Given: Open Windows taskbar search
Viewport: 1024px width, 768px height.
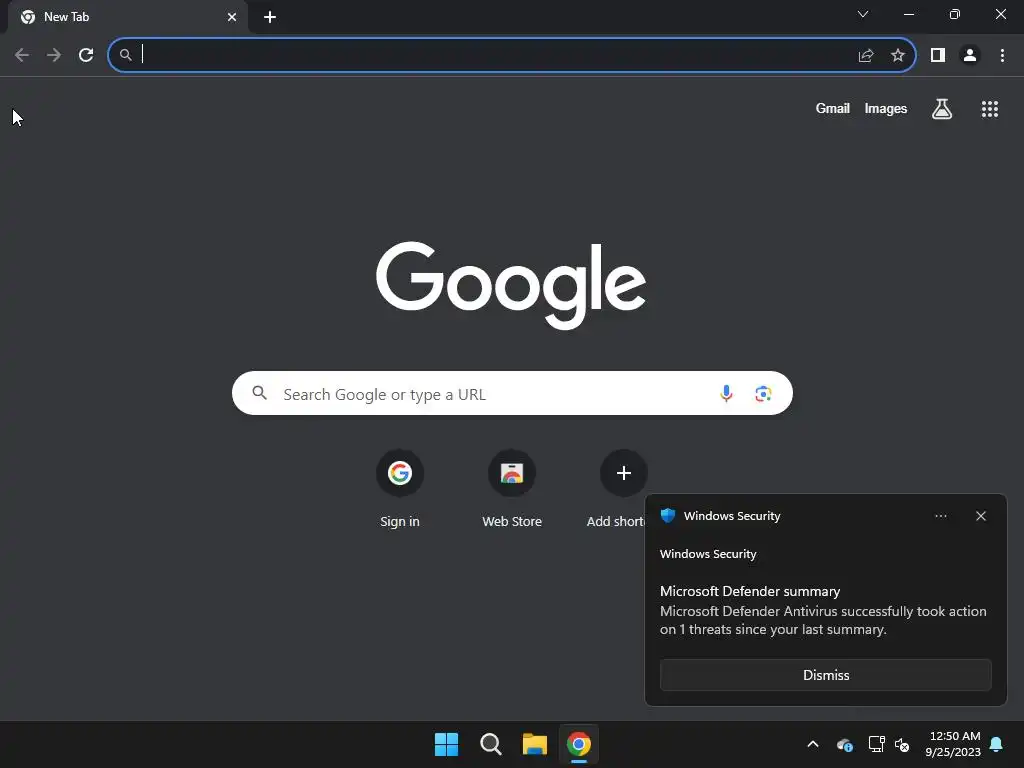Looking at the screenshot, I should point(490,744).
